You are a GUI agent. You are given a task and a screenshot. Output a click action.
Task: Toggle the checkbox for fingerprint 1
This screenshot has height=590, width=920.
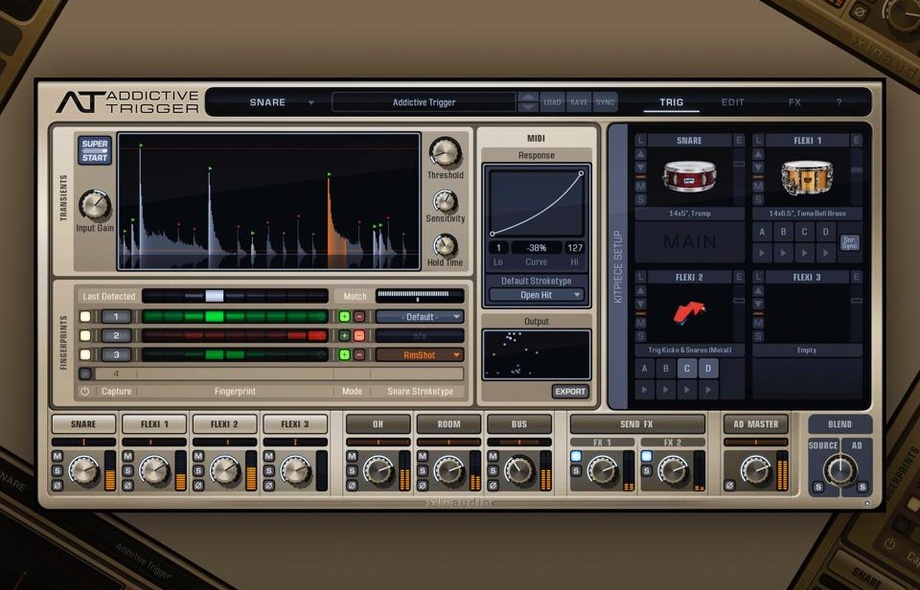tap(85, 317)
